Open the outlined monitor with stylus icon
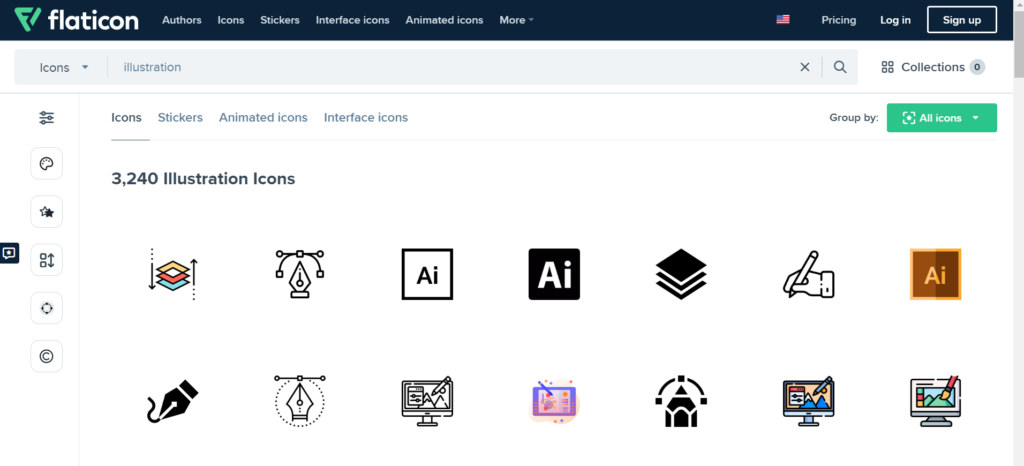Viewport: 1024px width, 466px height. point(427,401)
